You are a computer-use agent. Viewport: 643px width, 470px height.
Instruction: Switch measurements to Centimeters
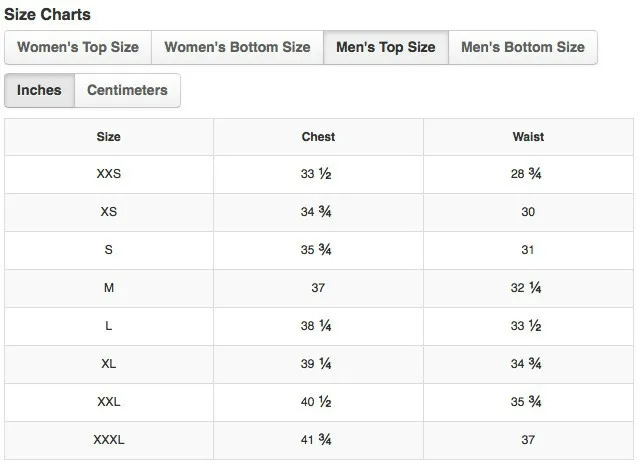(128, 90)
